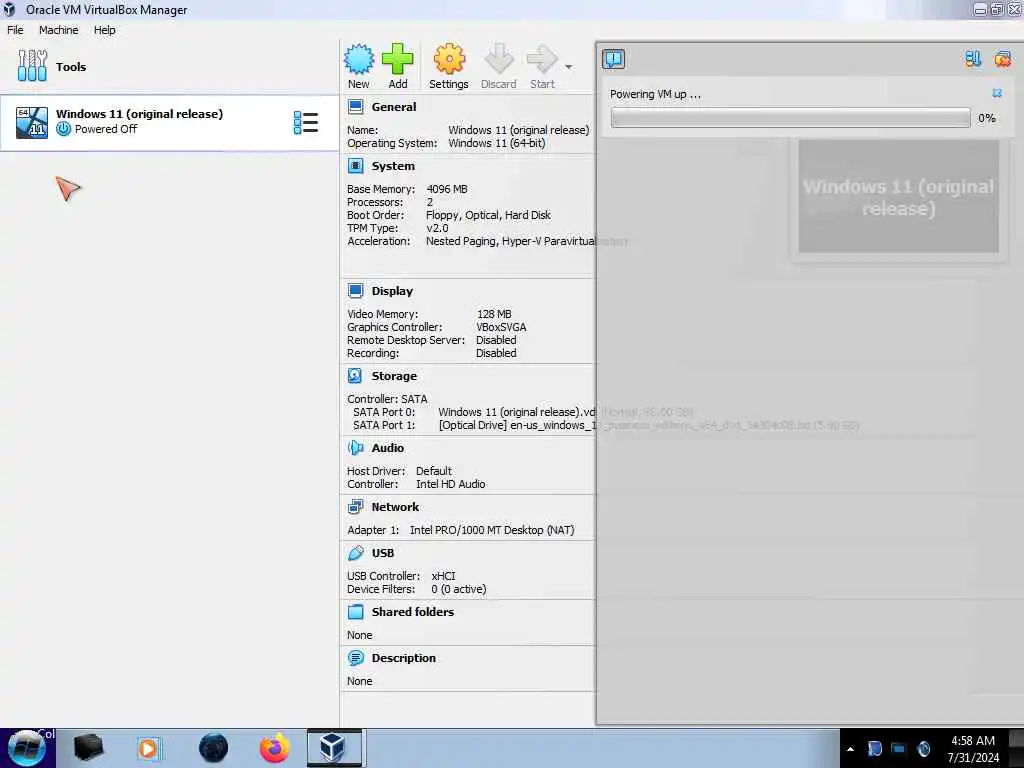Click the Powering VM up progress bar
The width and height of the screenshot is (1024, 768).
click(x=790, y=118)
